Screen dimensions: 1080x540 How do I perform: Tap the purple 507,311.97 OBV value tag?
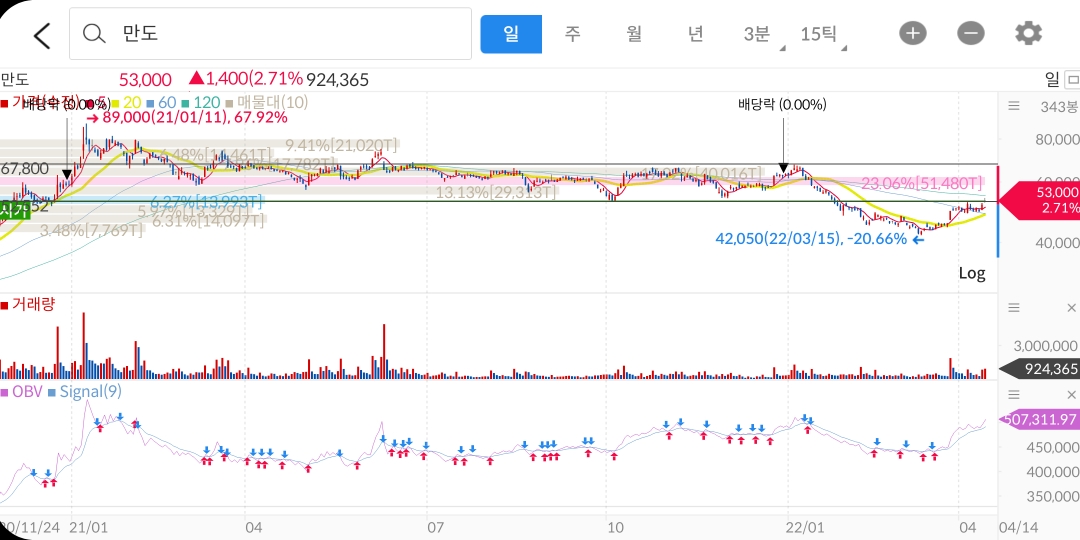[x=1039, y=418]
